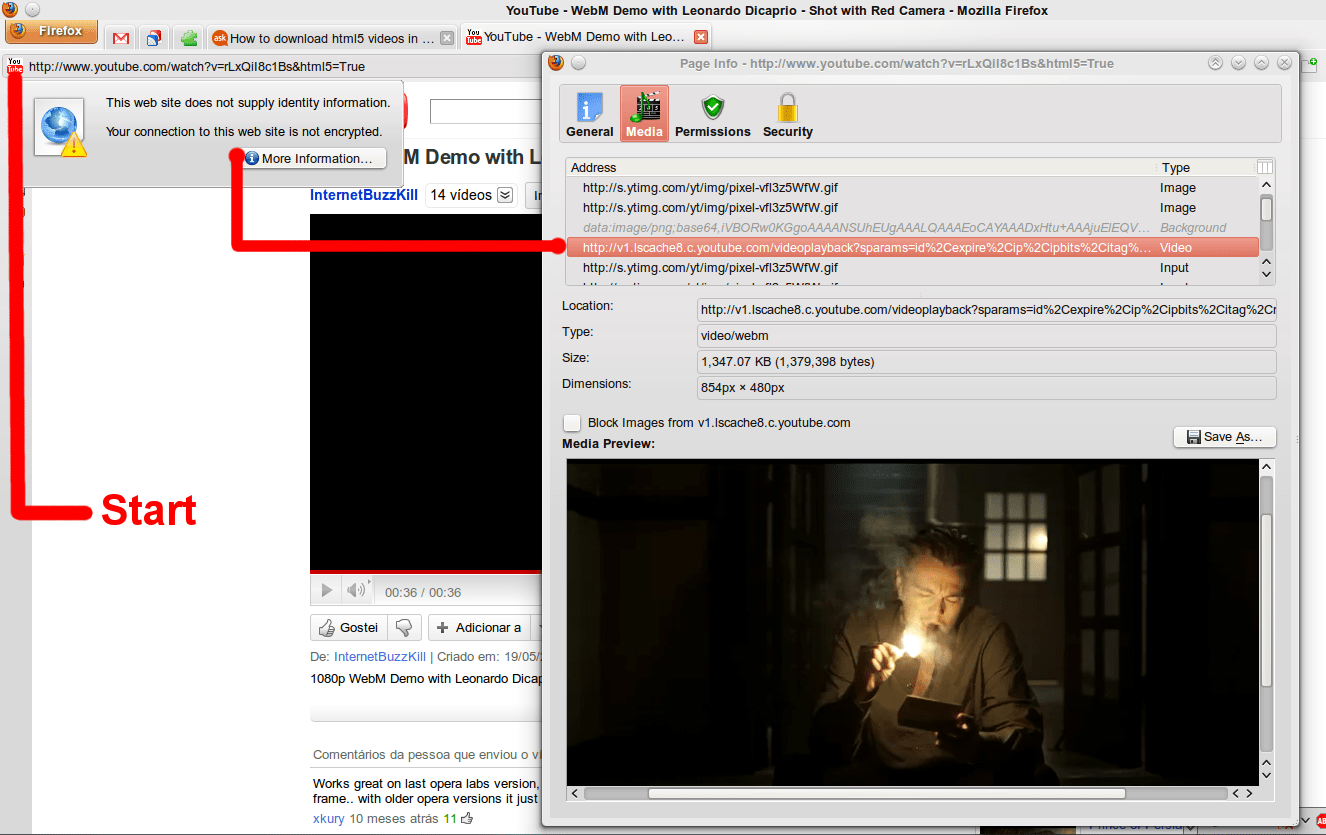1326x835 pixels.
Task: Open the green pinned tab icon
Action: [188, 38]
